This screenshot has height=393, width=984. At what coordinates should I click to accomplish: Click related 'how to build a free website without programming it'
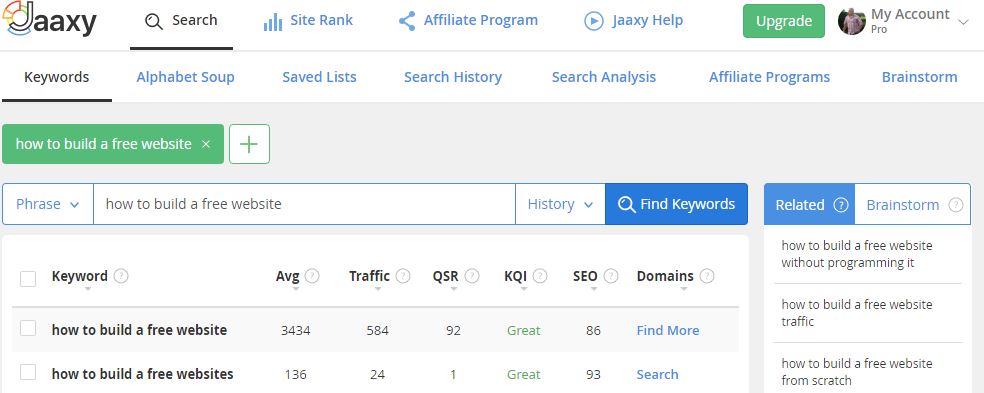point(857,254)
